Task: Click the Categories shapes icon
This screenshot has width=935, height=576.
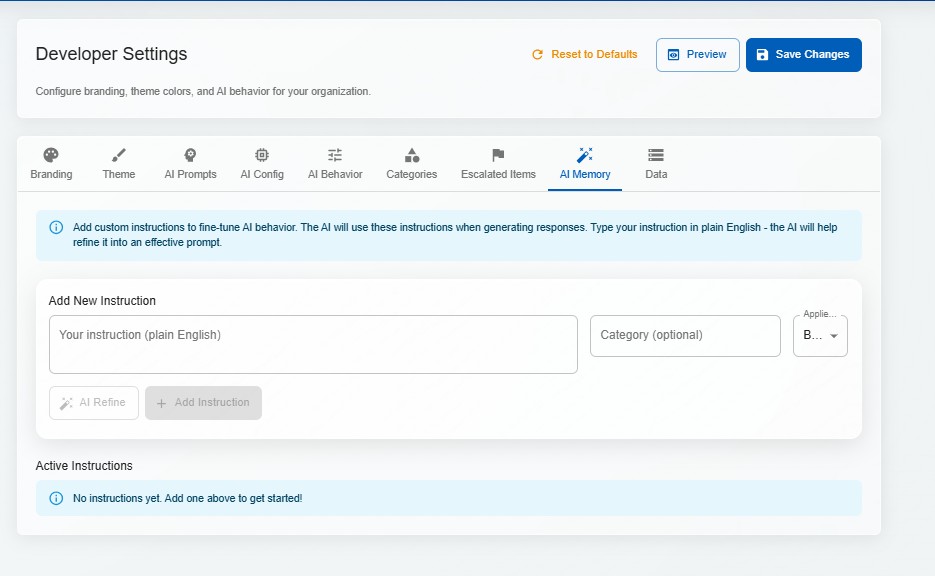Action: pos(411,155)
